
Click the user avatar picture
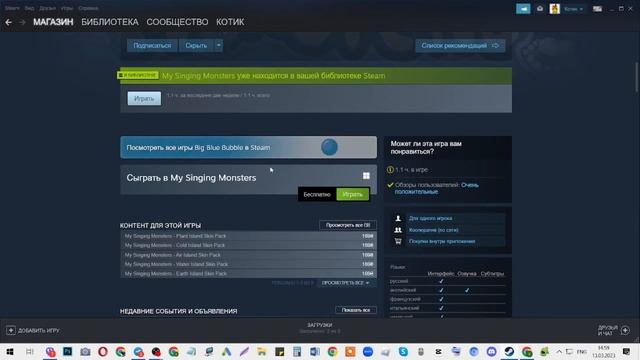coord(555,9)
